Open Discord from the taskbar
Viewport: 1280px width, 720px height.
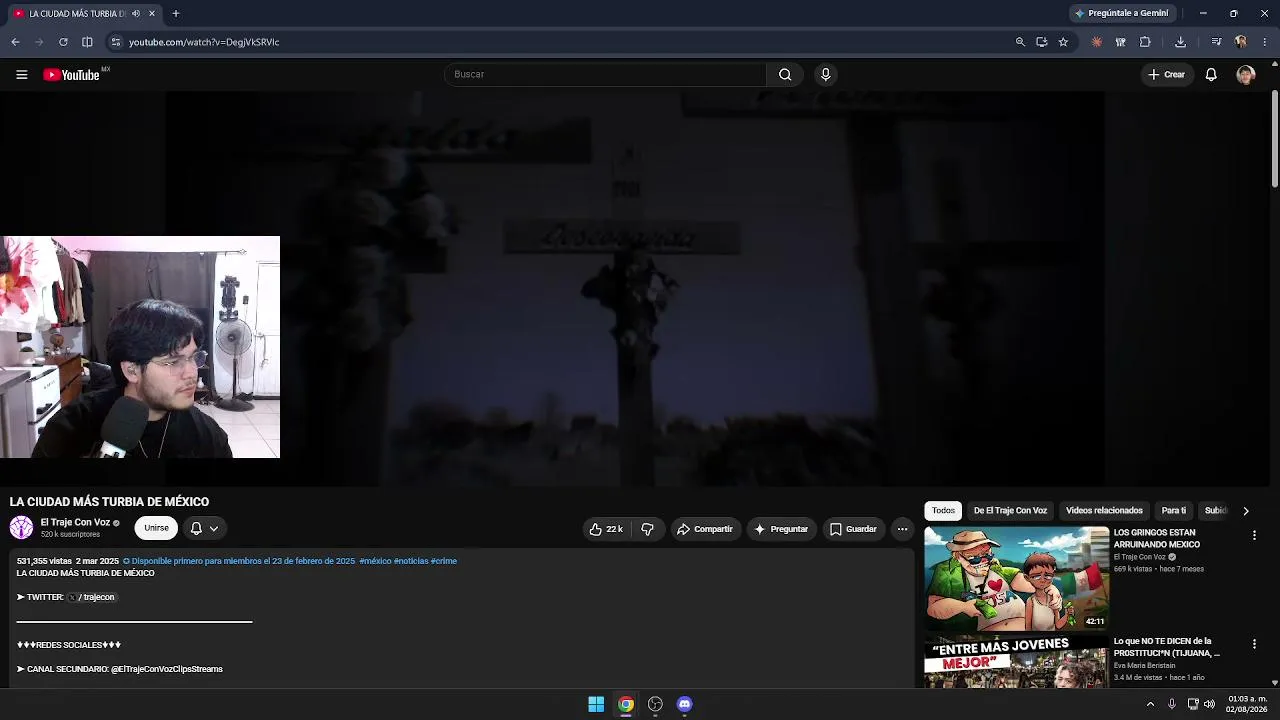click(x=684, y=704)
